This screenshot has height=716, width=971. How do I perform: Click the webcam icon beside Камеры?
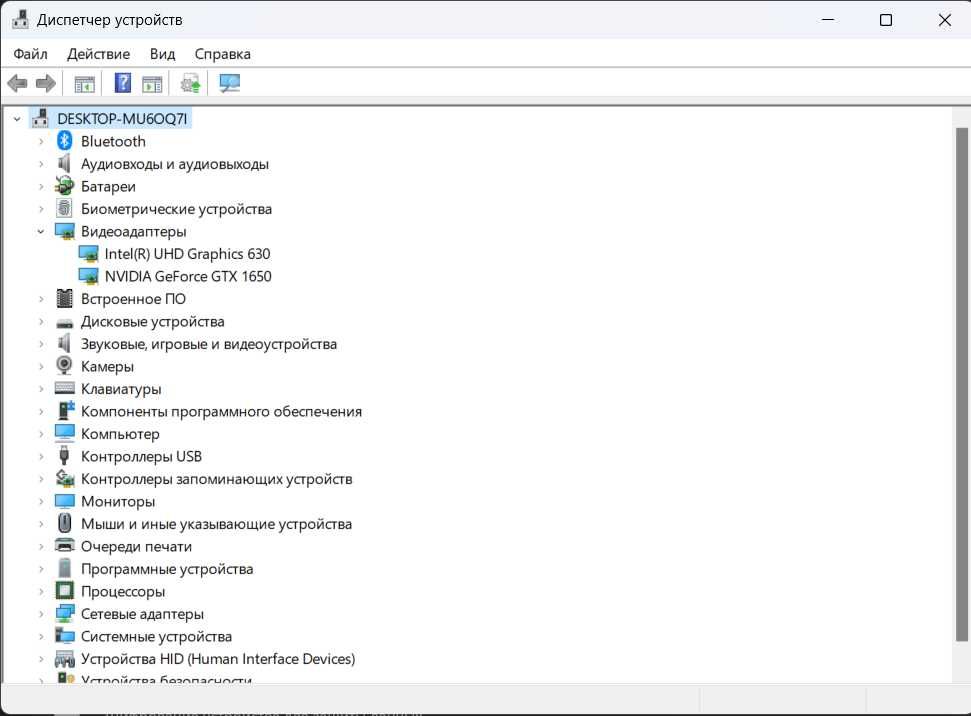tap(64, 366)
